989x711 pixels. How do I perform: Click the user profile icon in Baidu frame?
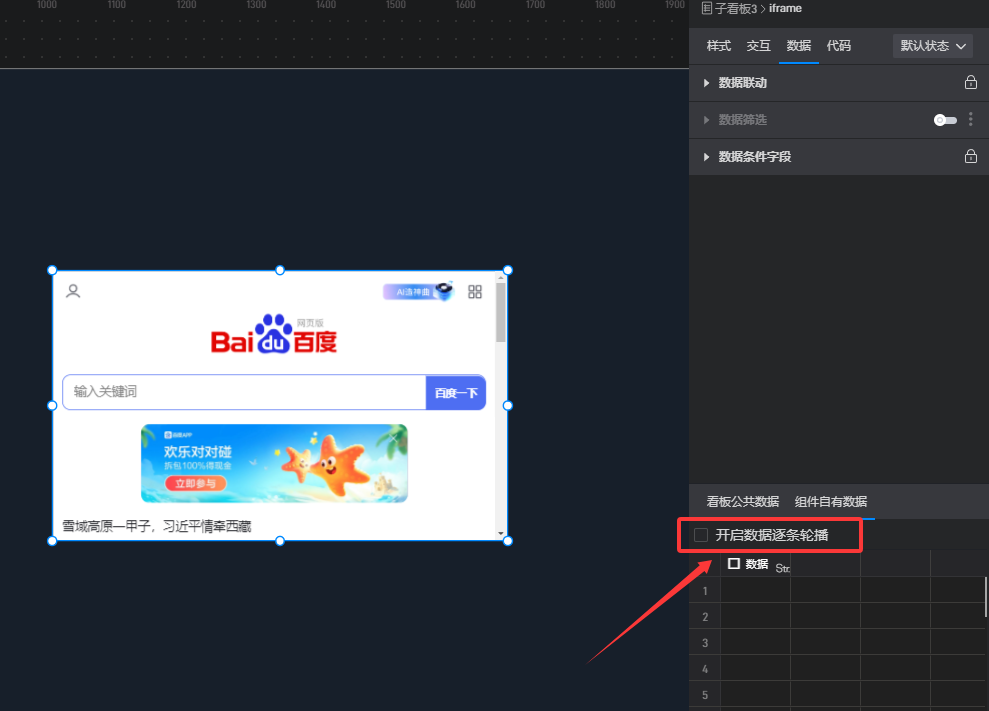coord(73,291)
